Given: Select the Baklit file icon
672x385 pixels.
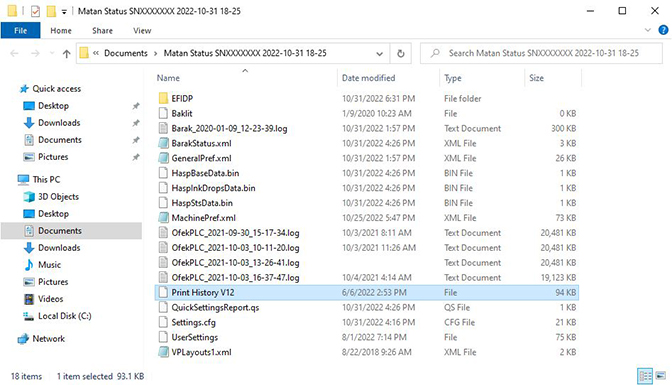Looking at the screenshot, I should [163, 113].
